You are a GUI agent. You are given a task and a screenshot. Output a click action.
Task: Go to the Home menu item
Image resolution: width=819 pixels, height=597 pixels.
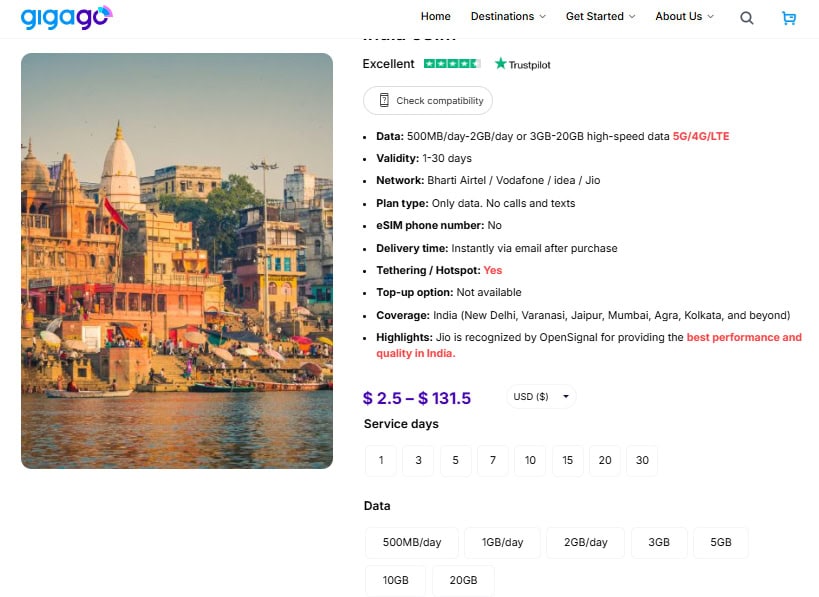[x=435, y=16]
